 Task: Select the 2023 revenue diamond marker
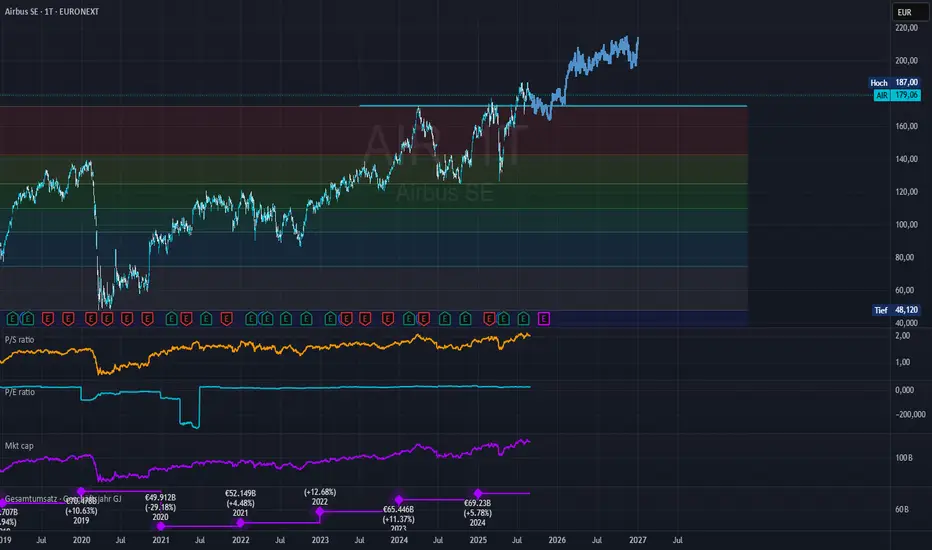pyautogui.click(x=399, y=499)
